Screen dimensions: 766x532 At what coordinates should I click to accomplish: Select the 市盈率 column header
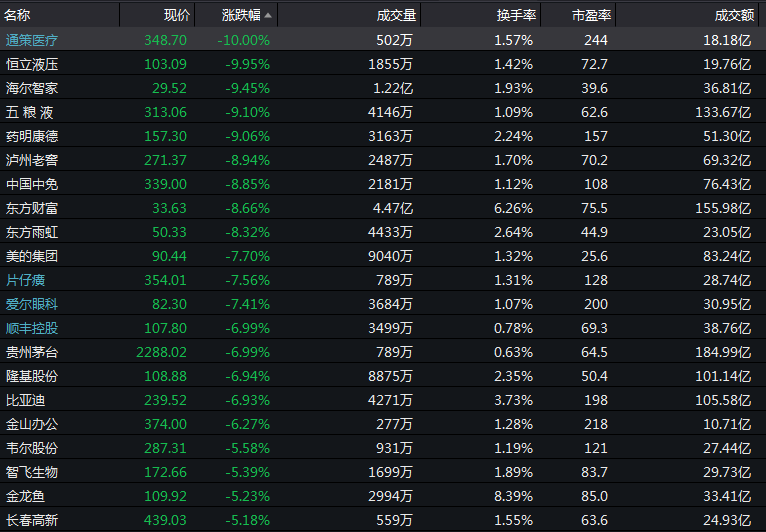point(590,16)
